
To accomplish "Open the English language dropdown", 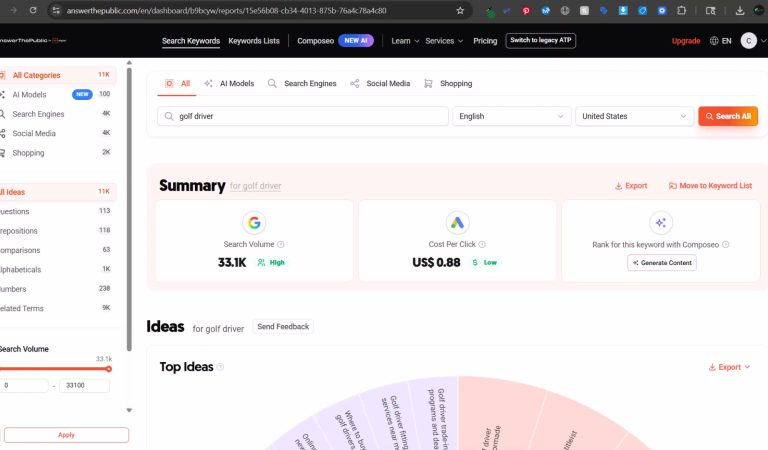I will coord(512,116).
